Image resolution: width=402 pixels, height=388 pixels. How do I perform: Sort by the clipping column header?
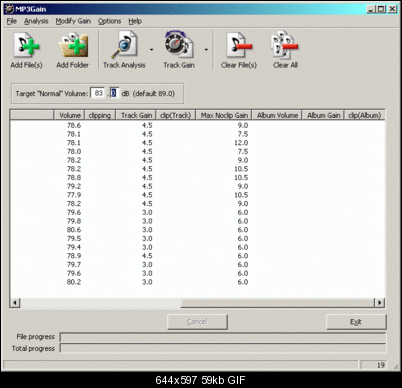pos(100,115)
